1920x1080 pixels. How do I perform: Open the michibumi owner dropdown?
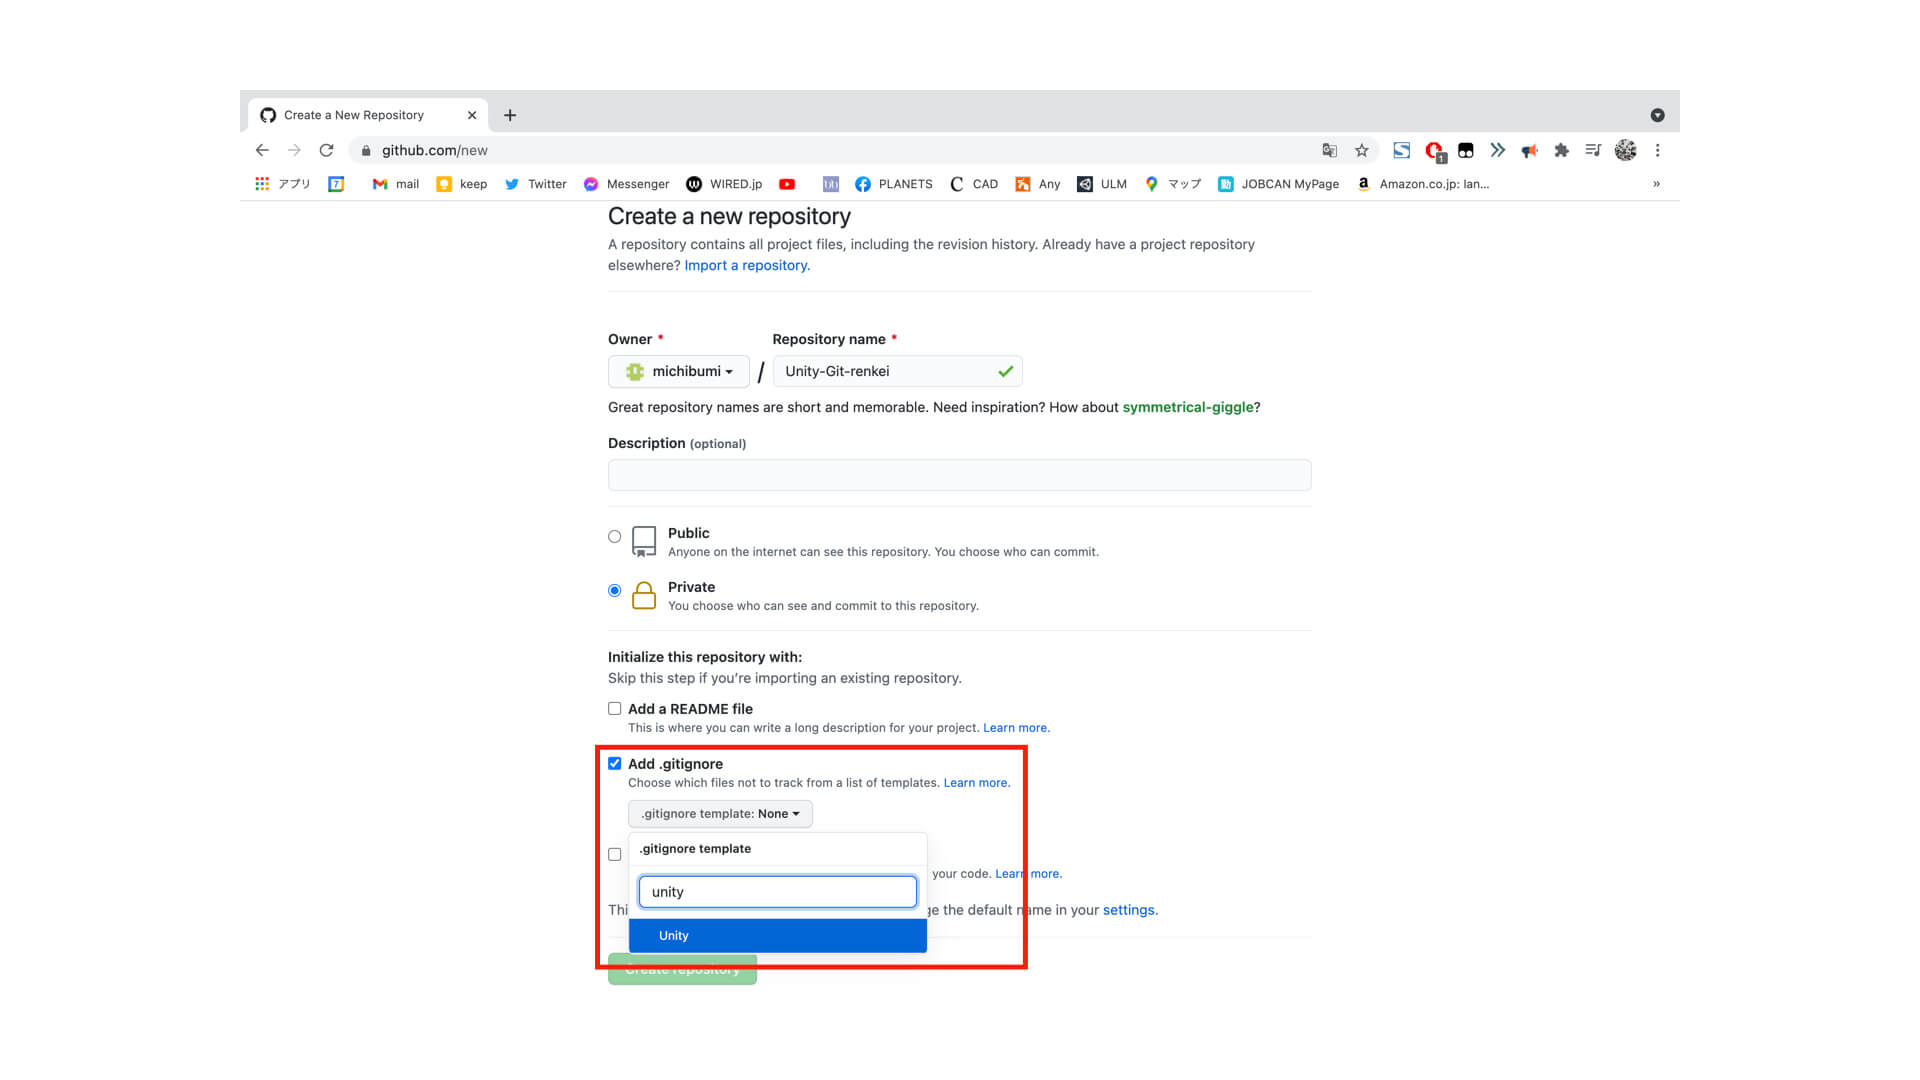click(679, 371)
